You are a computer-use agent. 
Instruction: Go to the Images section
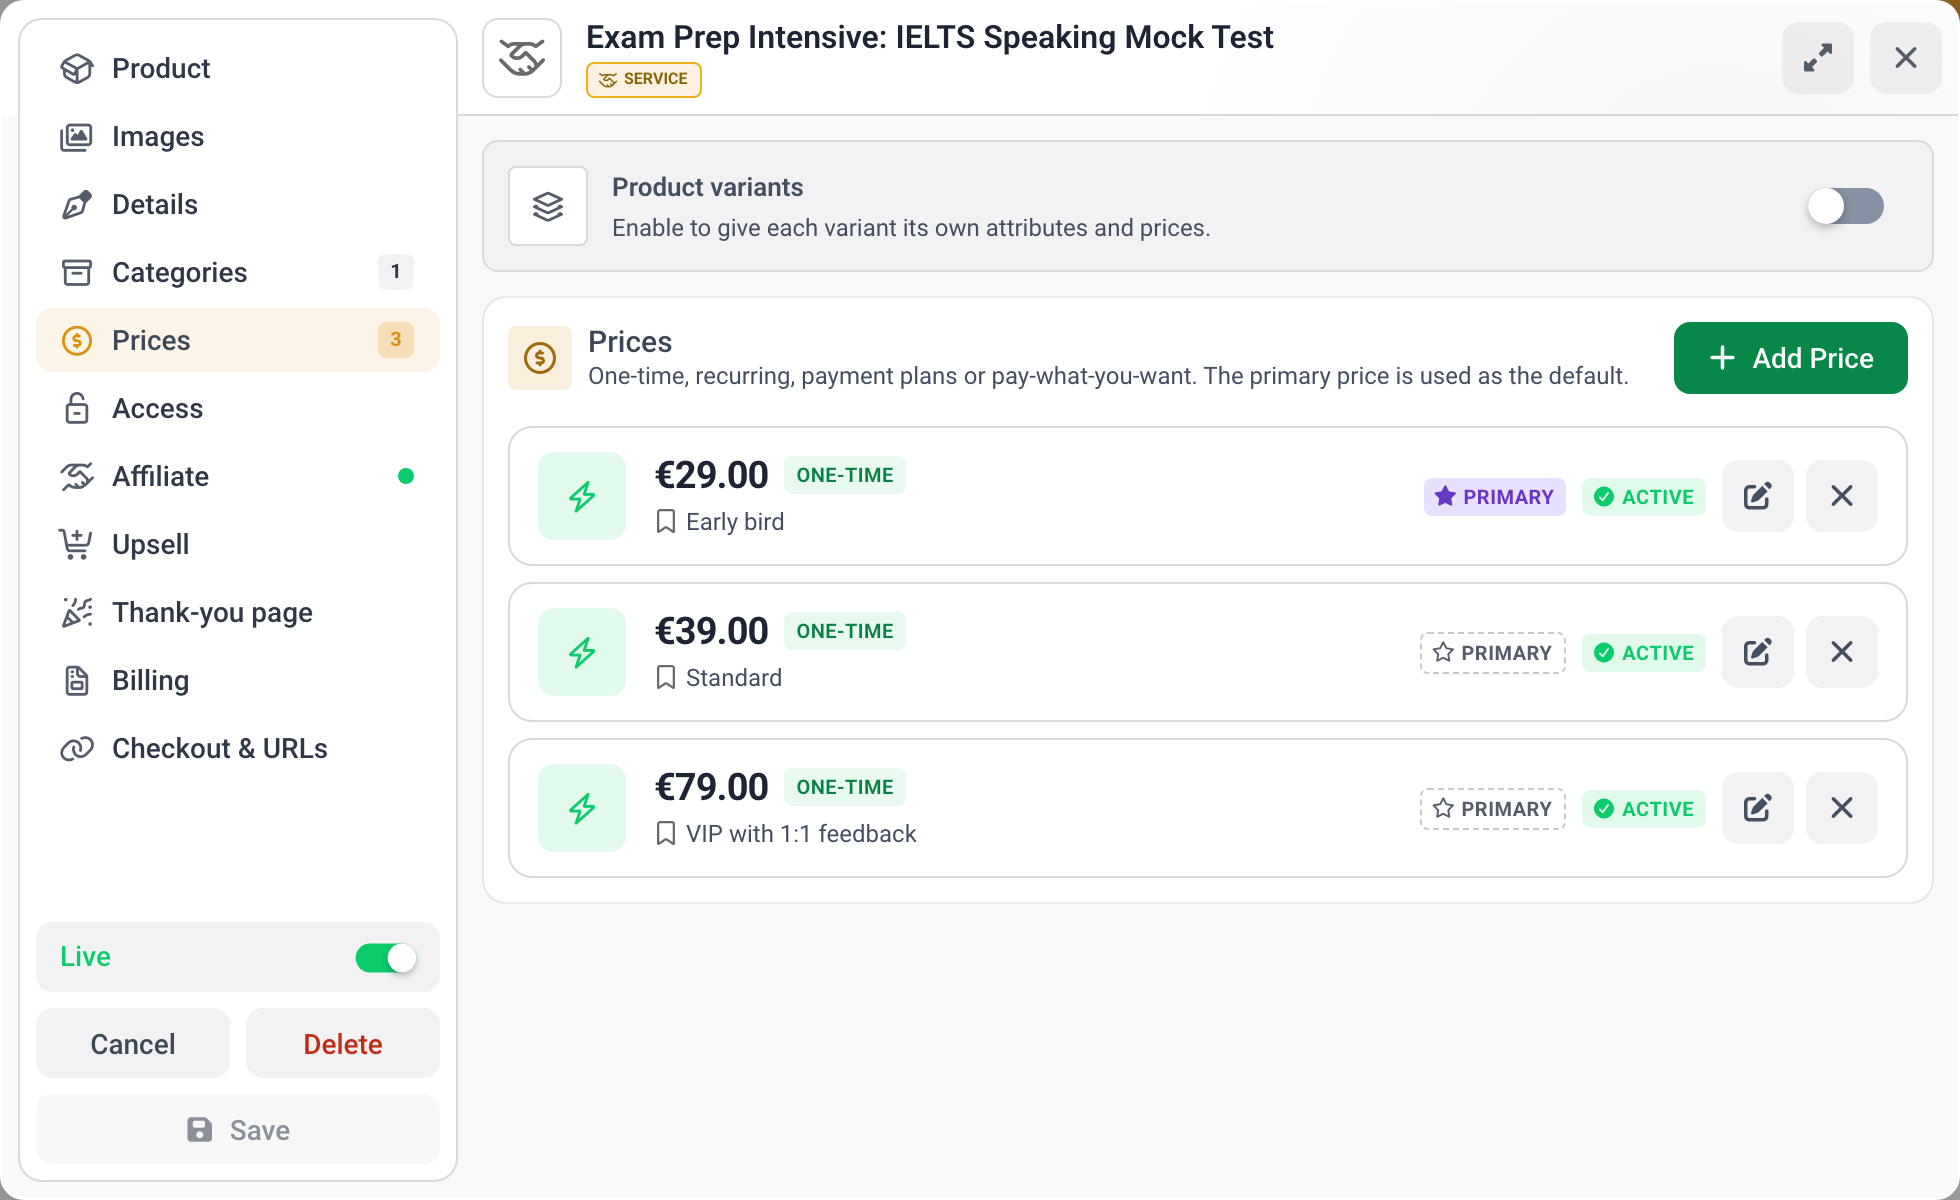pyautogui.click(x=238, y=136)
